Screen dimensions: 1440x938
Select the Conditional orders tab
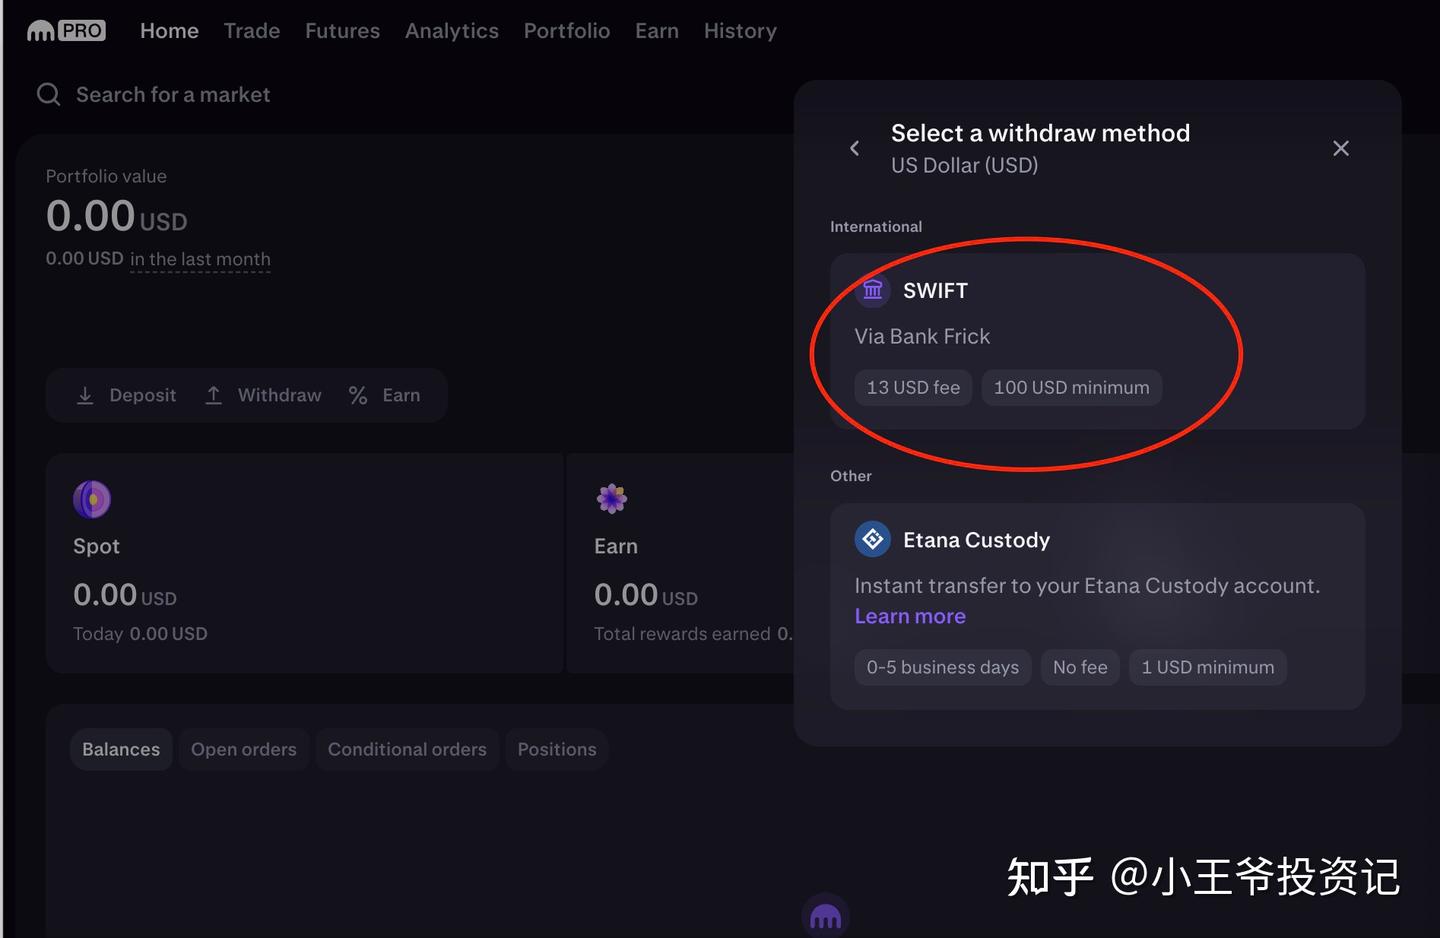[x=407, y=749]
